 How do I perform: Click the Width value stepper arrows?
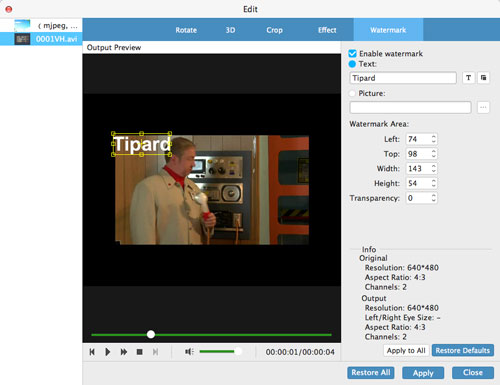click(x=433, y=168)
